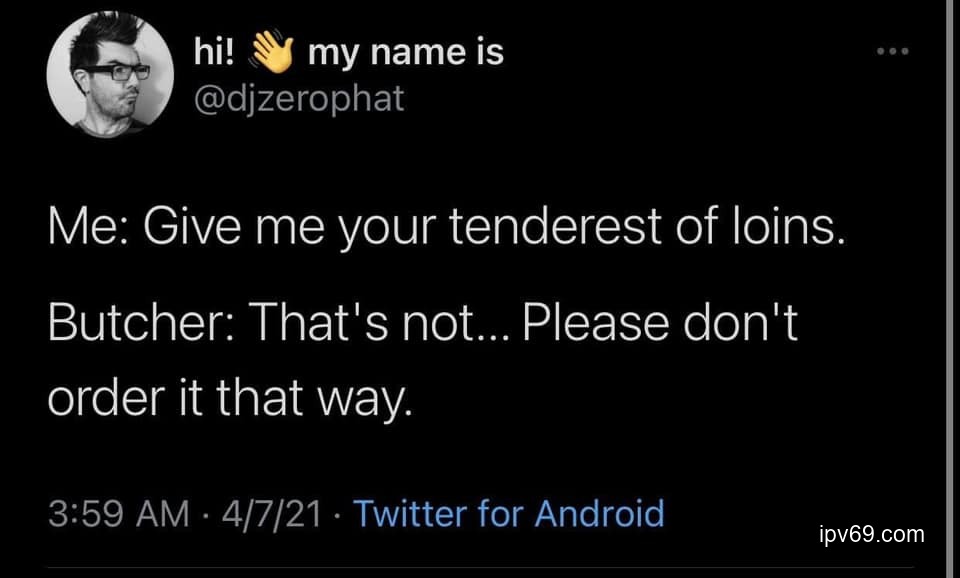
Task: Open the @djzerophat handle
Action: pyautogui.click(x=298, y=99)
